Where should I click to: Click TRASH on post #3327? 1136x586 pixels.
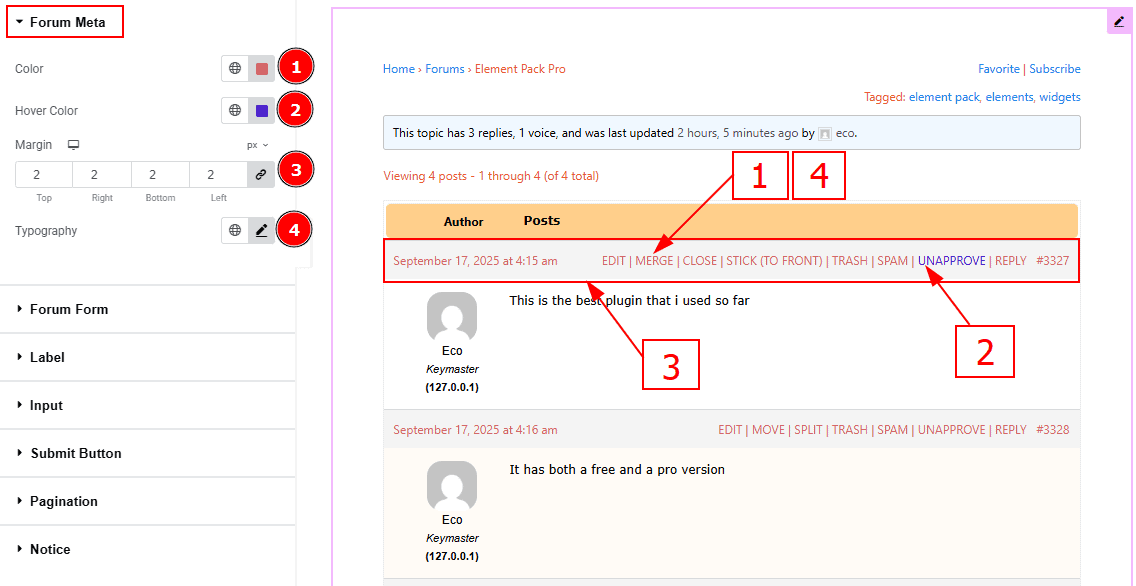tap(850, 261)
